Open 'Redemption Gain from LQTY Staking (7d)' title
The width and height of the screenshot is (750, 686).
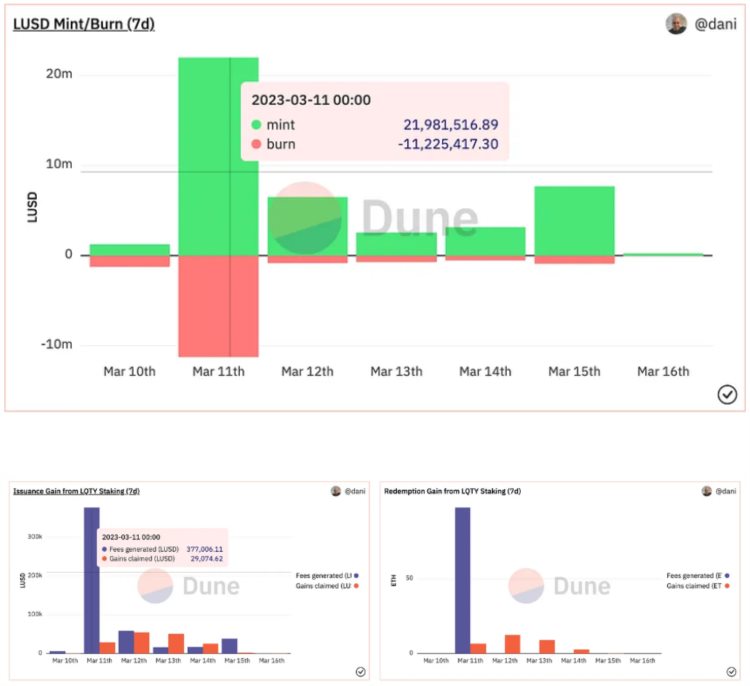pyautogui.click(x=452, y=491)
